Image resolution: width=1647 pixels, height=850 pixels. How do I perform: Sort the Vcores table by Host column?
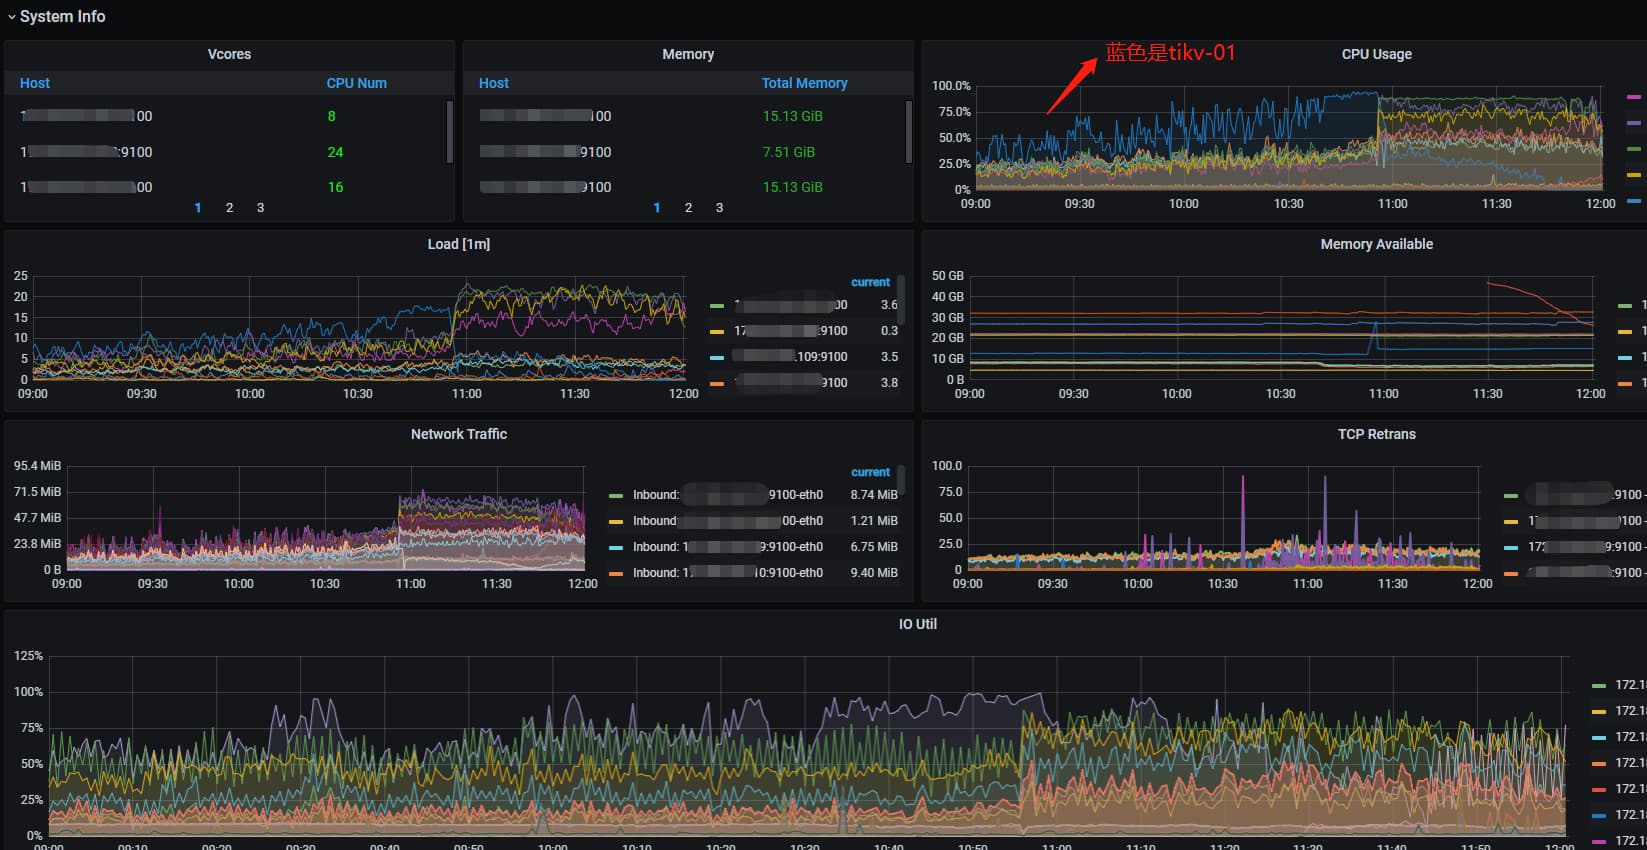click(35, 83)
